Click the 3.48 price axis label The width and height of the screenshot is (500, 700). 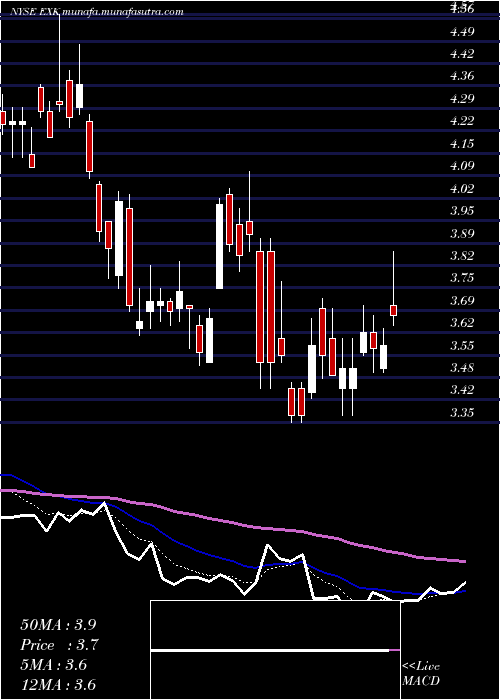tap(462, 368)
